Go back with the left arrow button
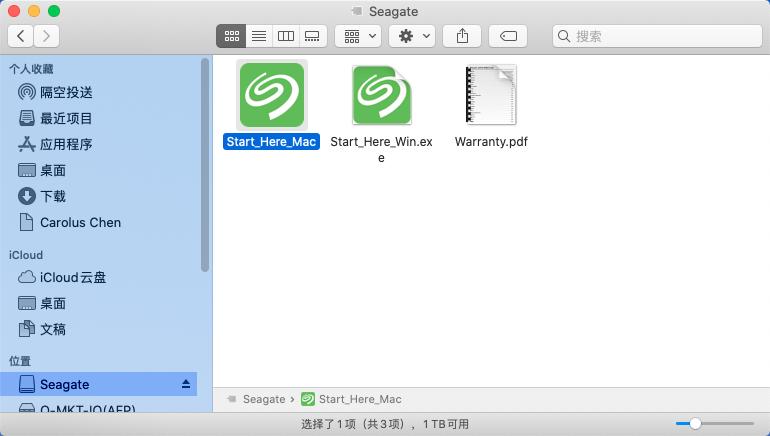 pyautogui.click(x=21, y=36)
